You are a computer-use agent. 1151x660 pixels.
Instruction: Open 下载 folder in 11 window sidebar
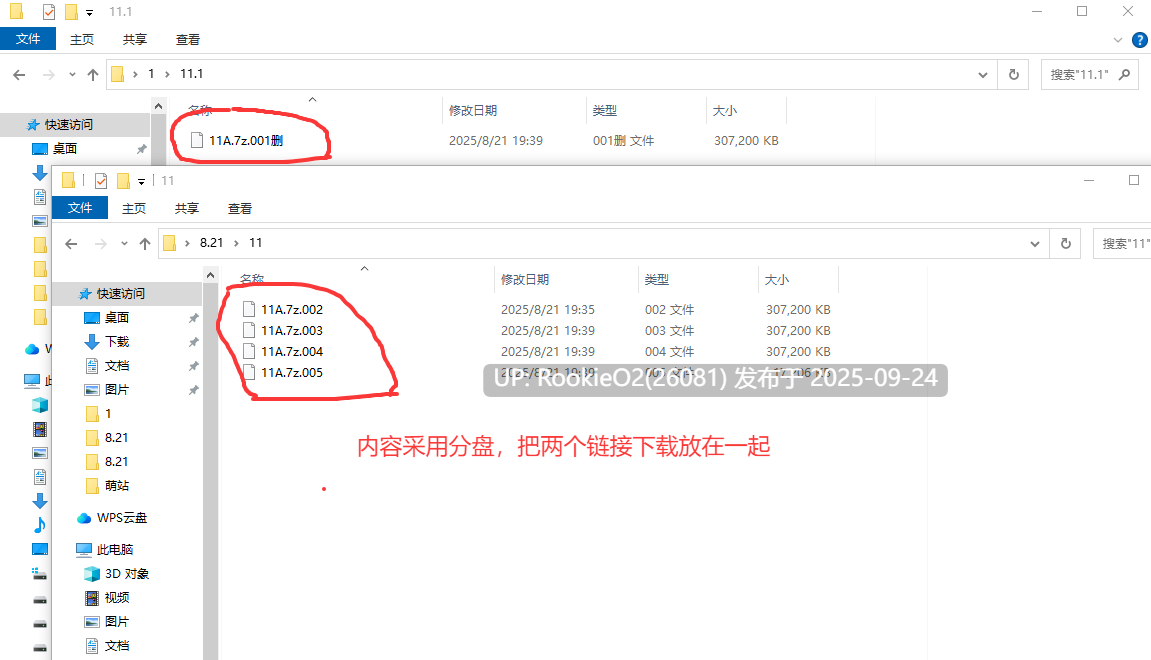coord(117,342)
